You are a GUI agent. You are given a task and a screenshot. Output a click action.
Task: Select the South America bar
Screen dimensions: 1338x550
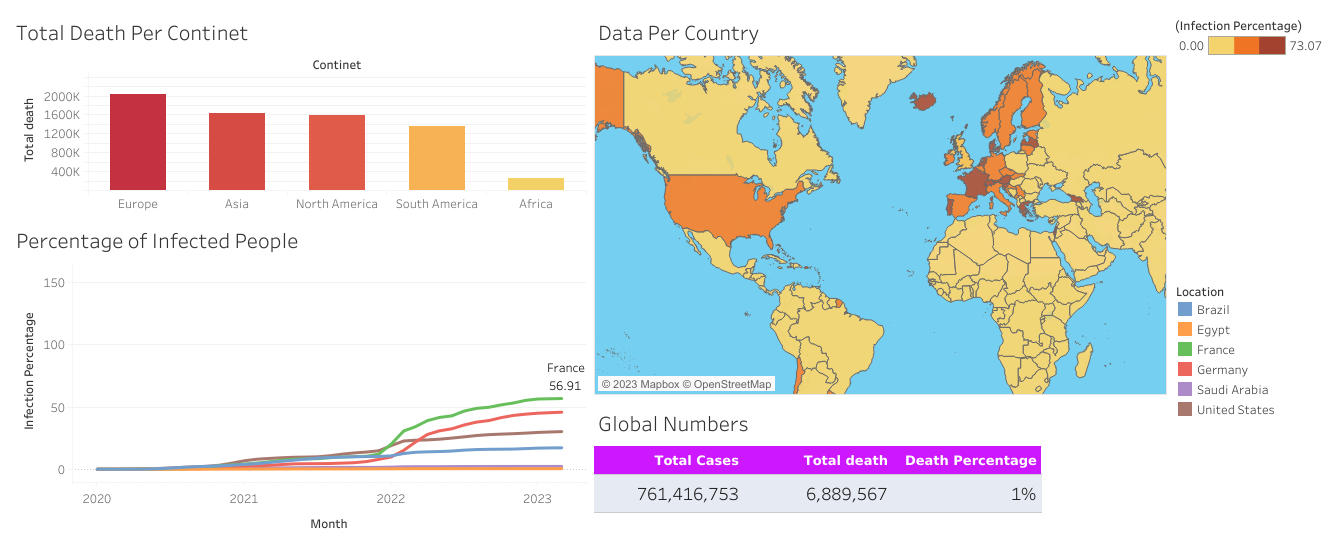point(437,158)
